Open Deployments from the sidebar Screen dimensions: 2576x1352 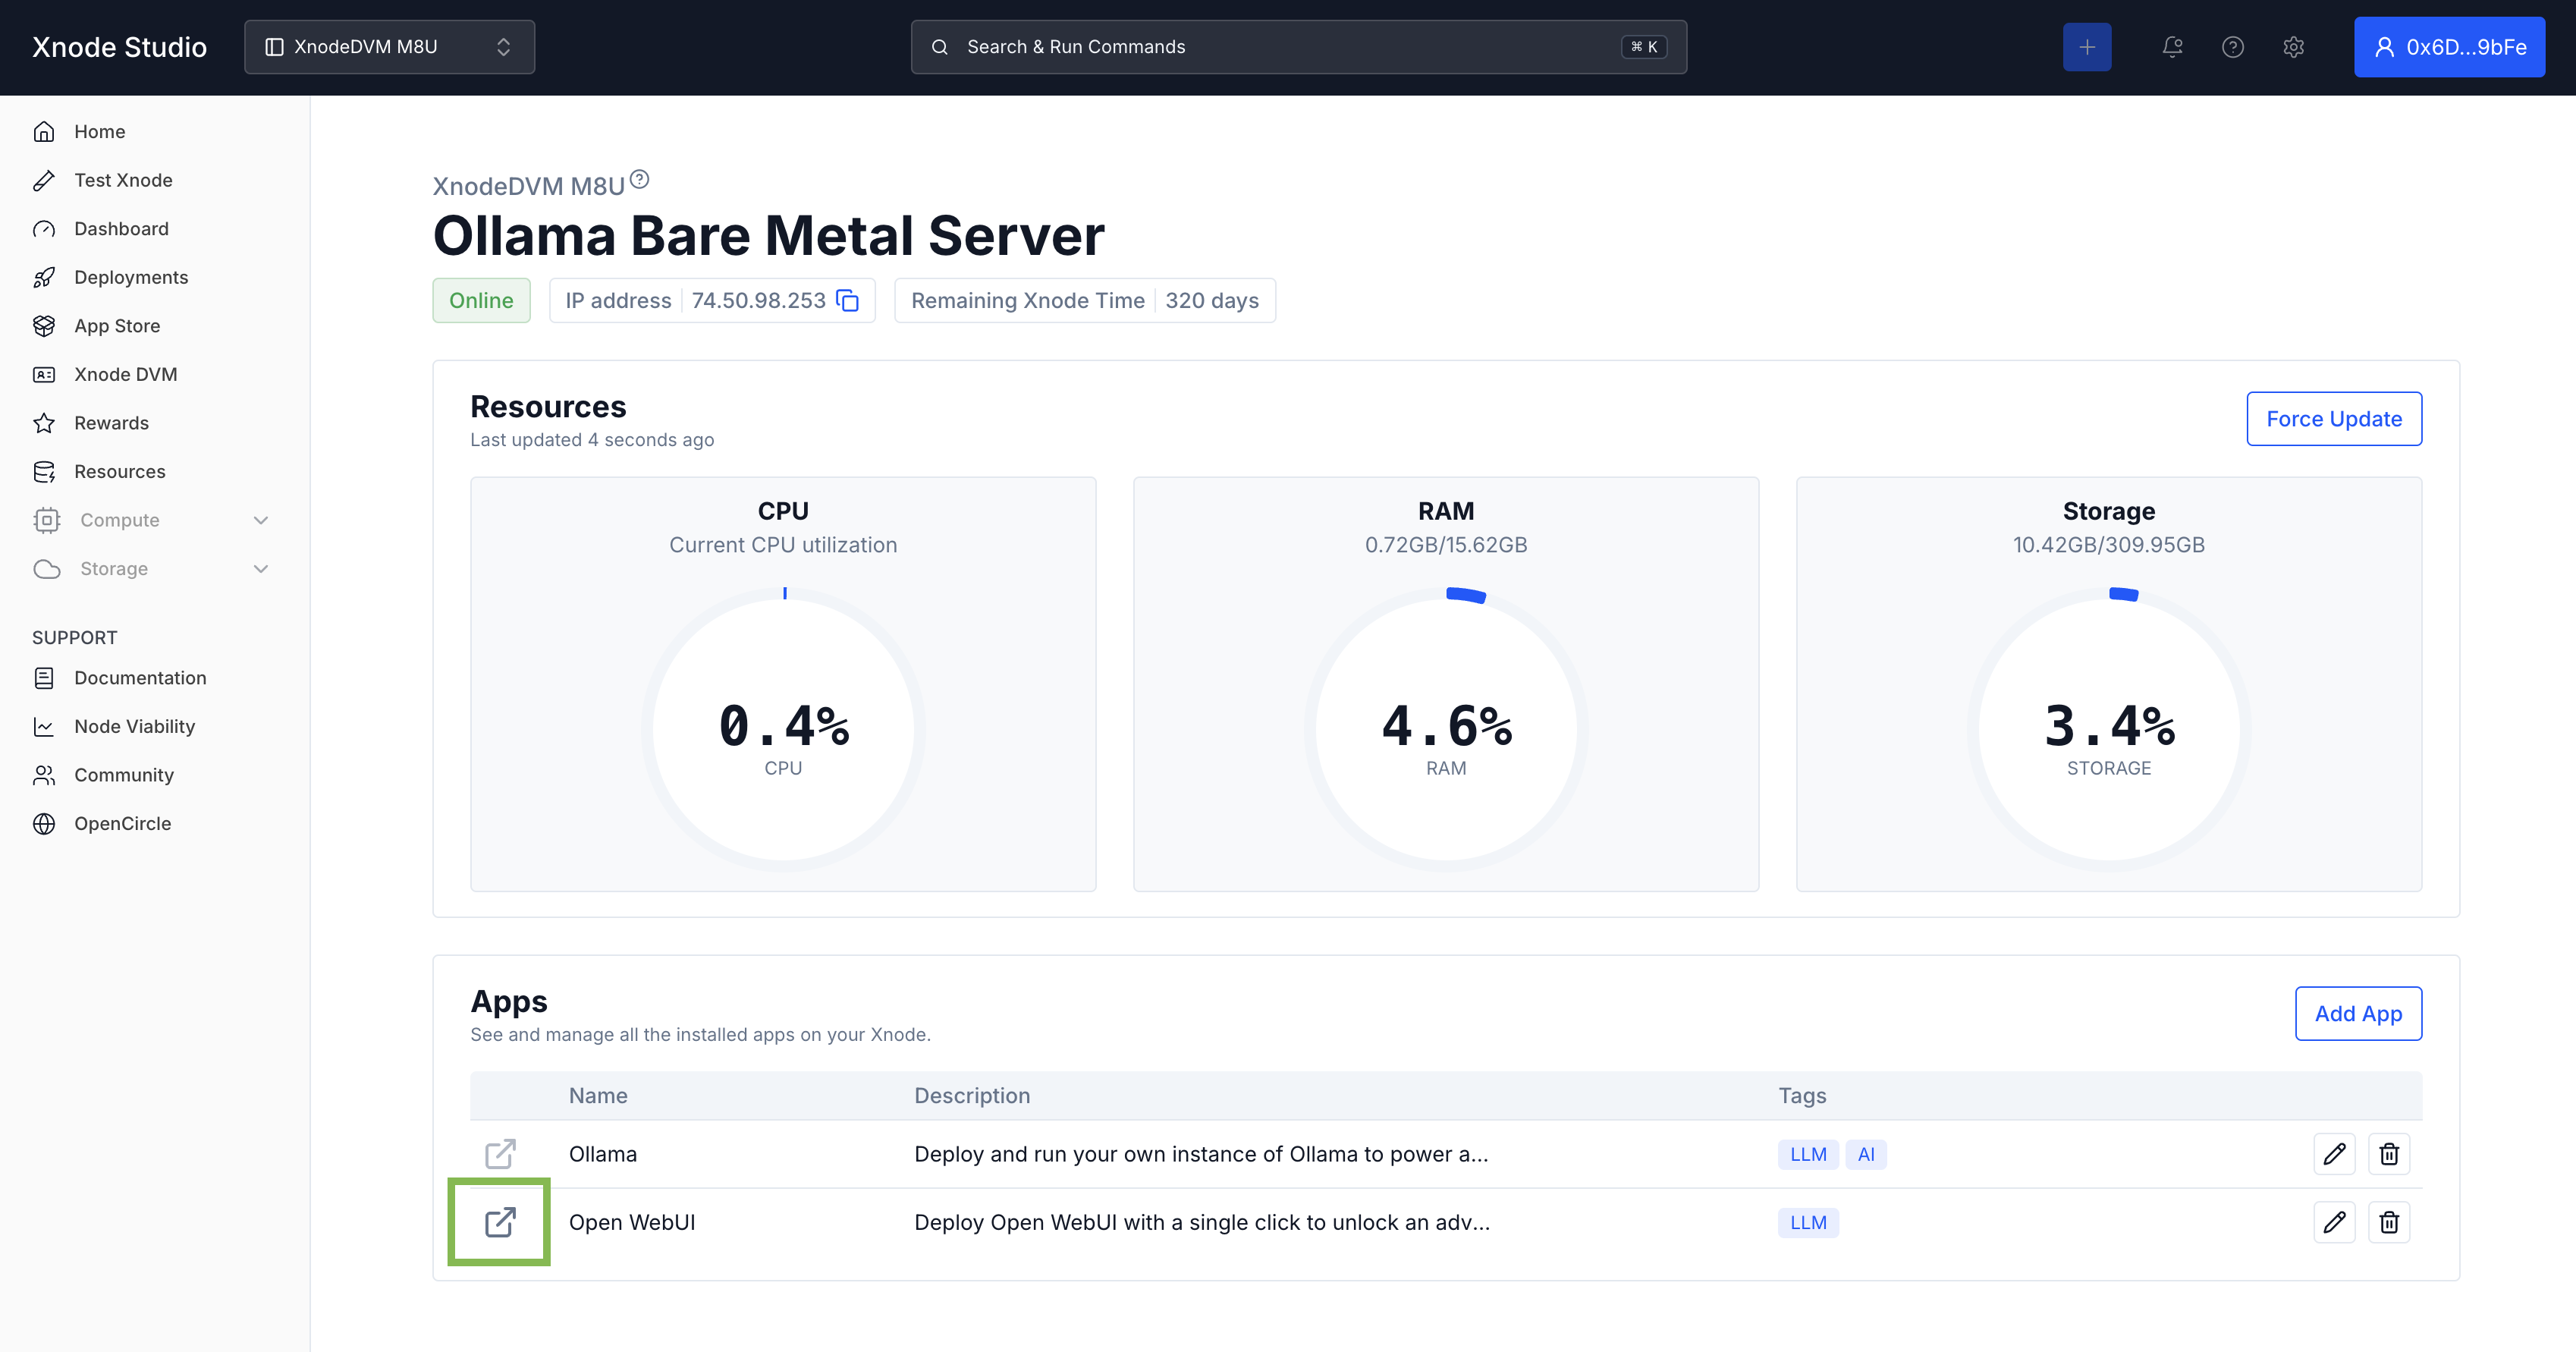click(131, 277)
